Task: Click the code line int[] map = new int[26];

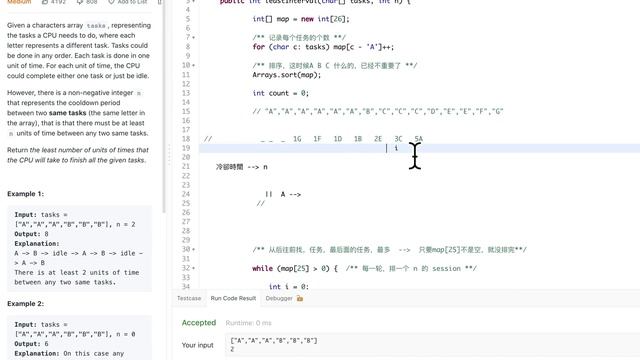Action: point(301,19)
